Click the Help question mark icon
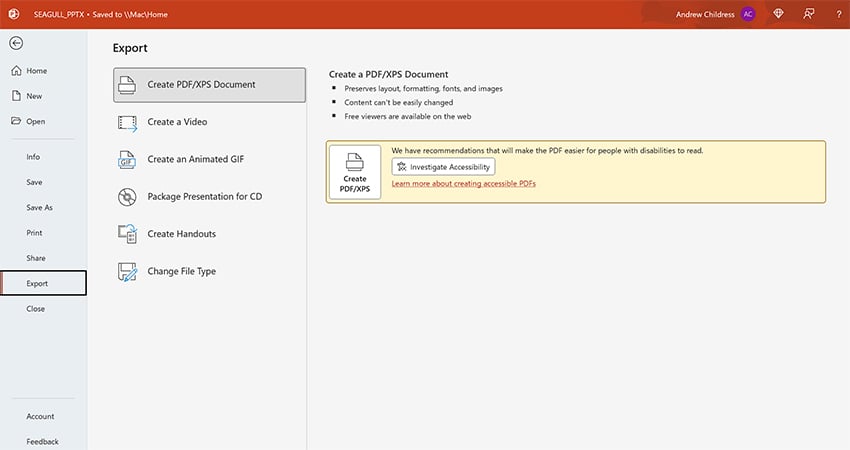The image size is (850, 450). point(837,14)
